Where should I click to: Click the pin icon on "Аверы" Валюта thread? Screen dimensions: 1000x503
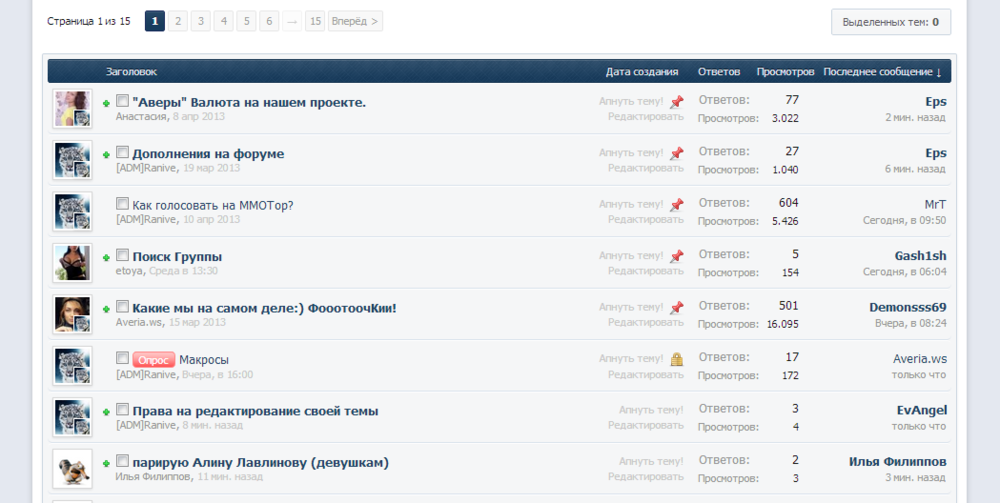pos(677,101)
